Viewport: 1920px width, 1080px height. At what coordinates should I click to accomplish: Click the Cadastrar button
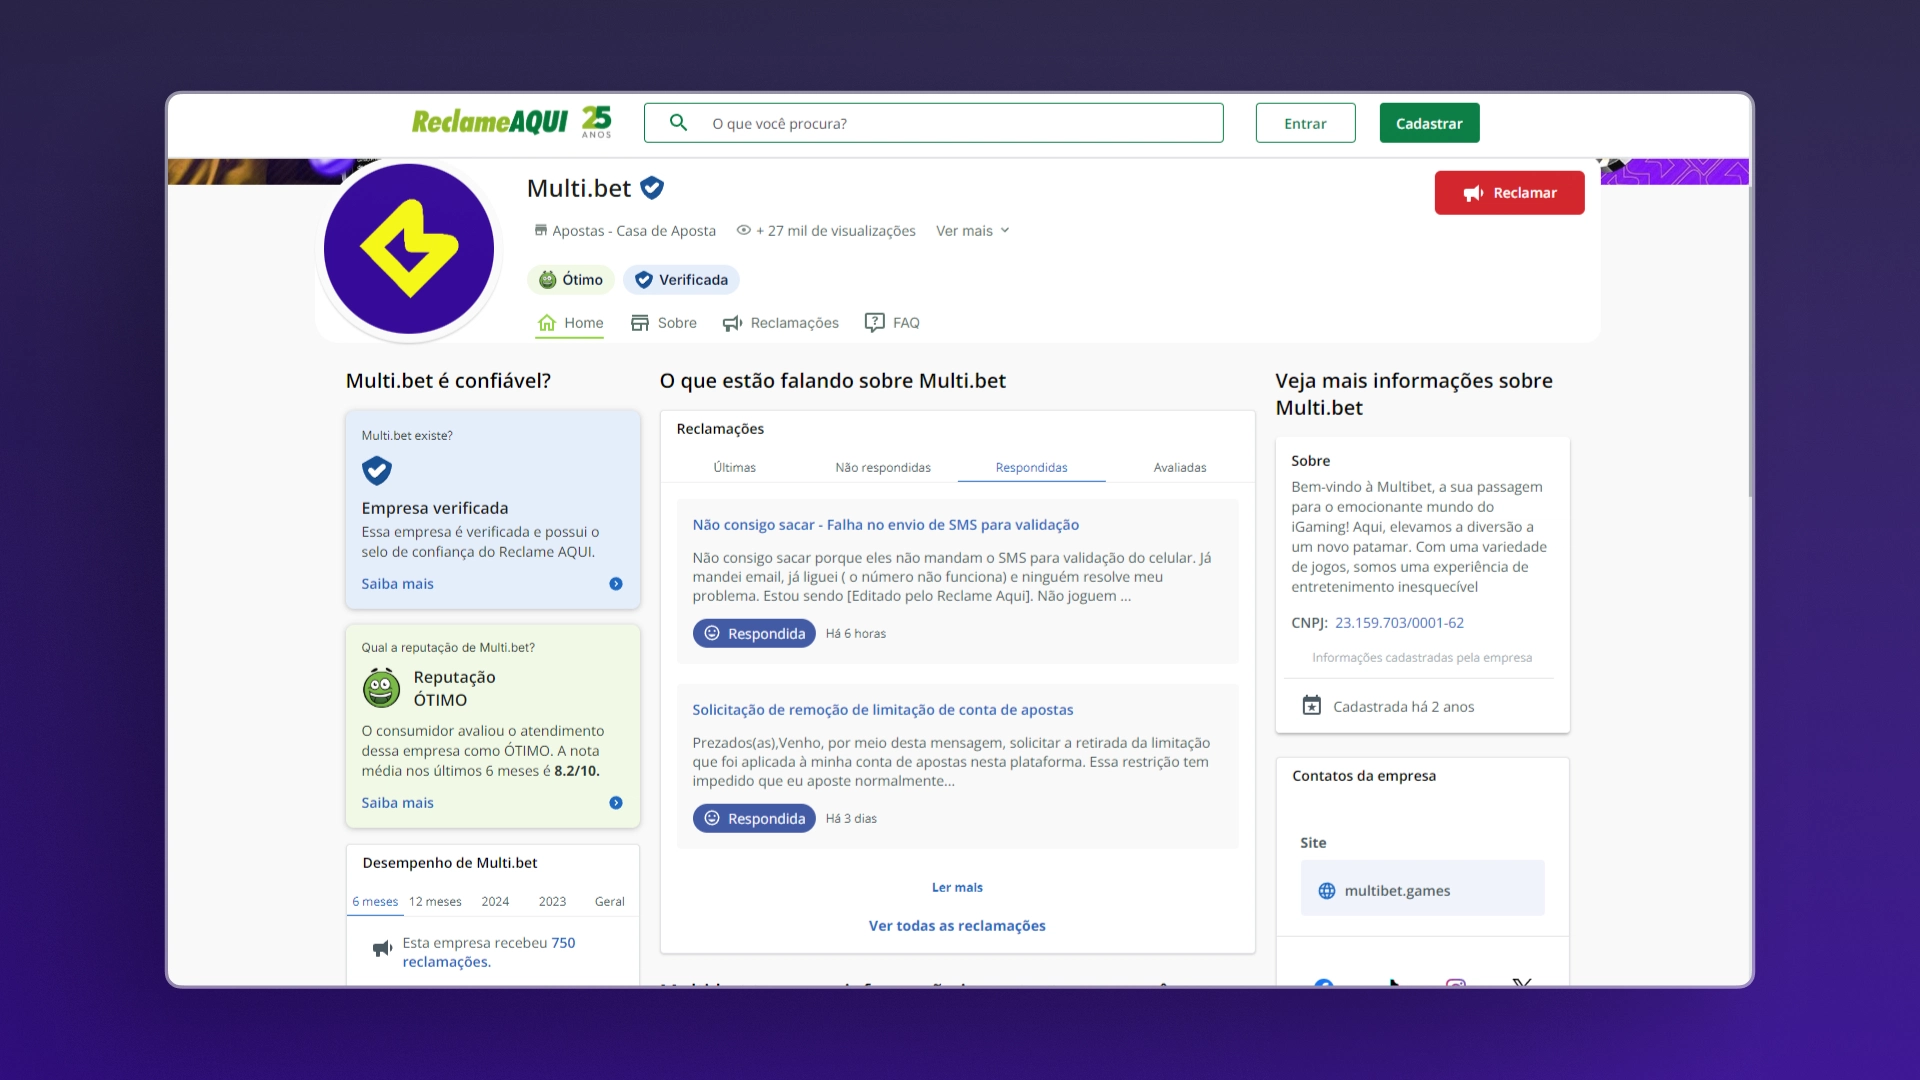[x=1429, y=123]
